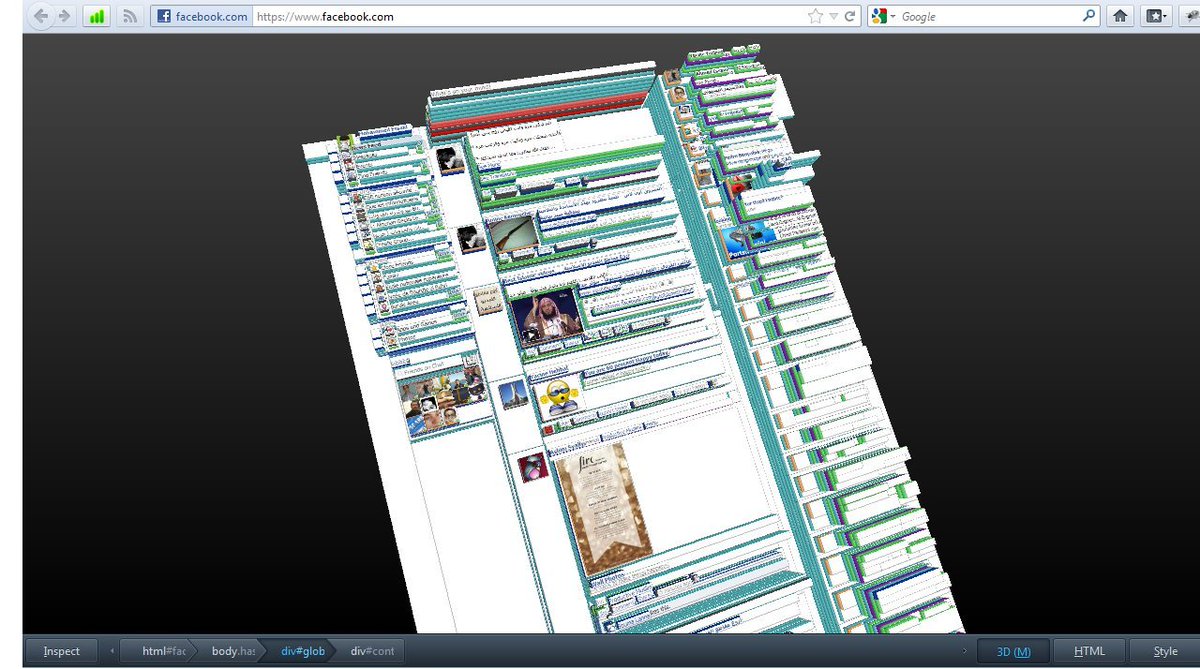The image size is (1200, 669).
Task: Click the bearded speaker video thumbnail
Action: click(x=546, y=316)
